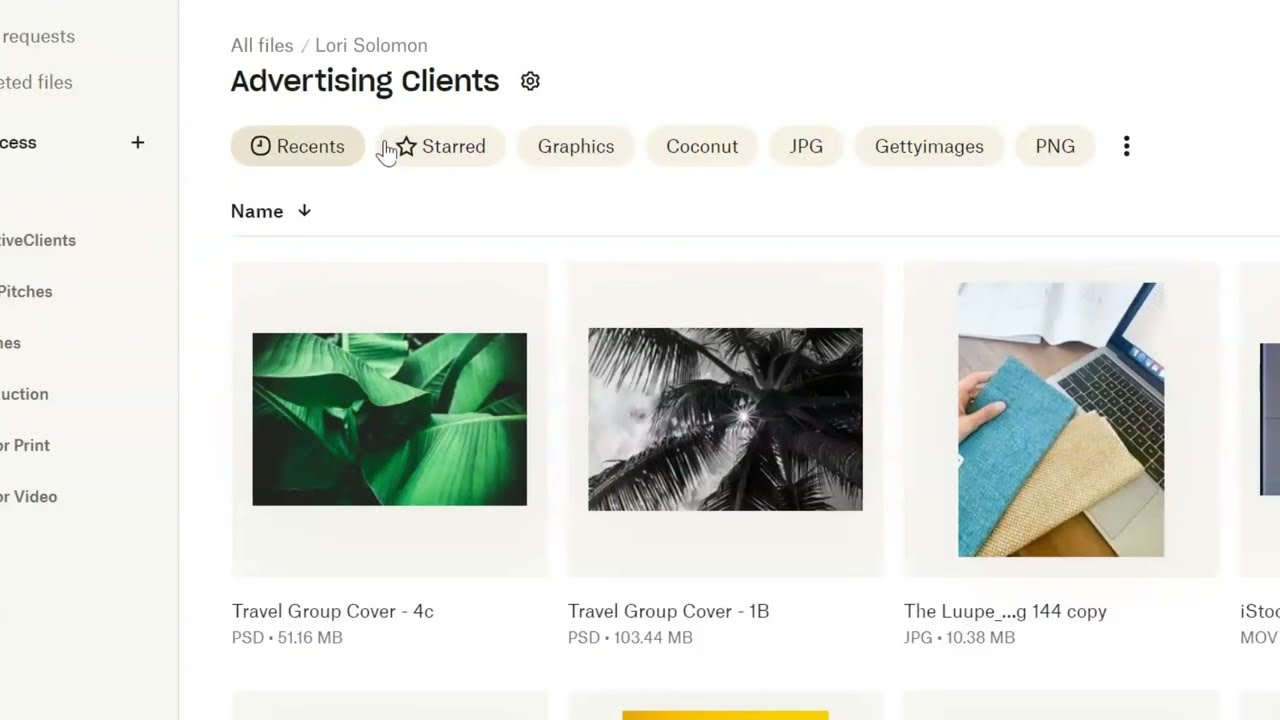Image resolution: width=1280 pixels, height=720 pixels.
Task: Enable the PNG filter chip
Action: 1055,146
